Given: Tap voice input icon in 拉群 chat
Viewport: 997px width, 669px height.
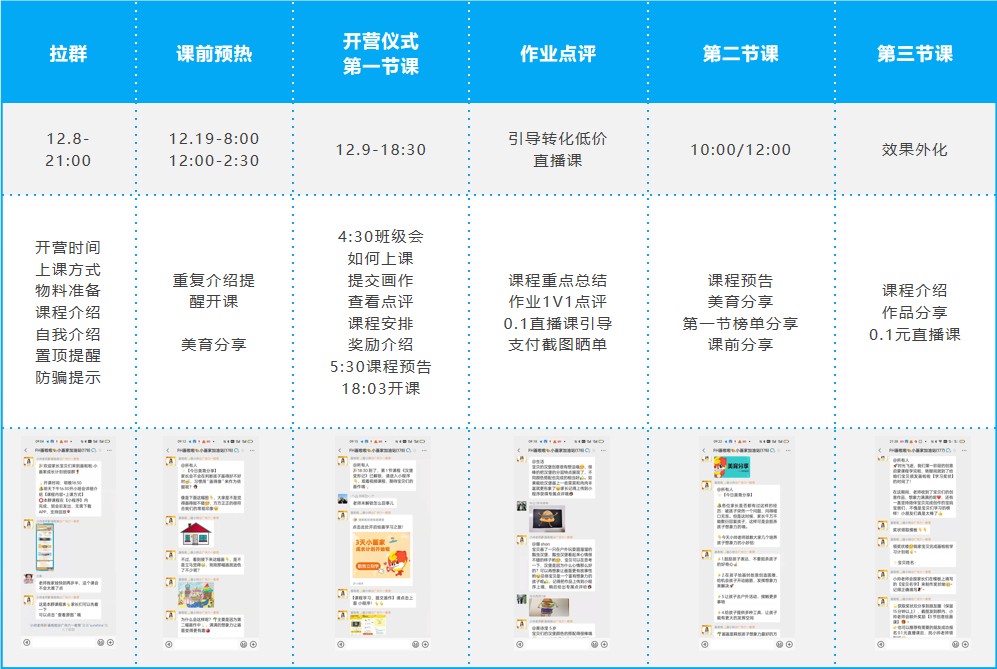Looking at the screenshot, I should tap(27, 643).
